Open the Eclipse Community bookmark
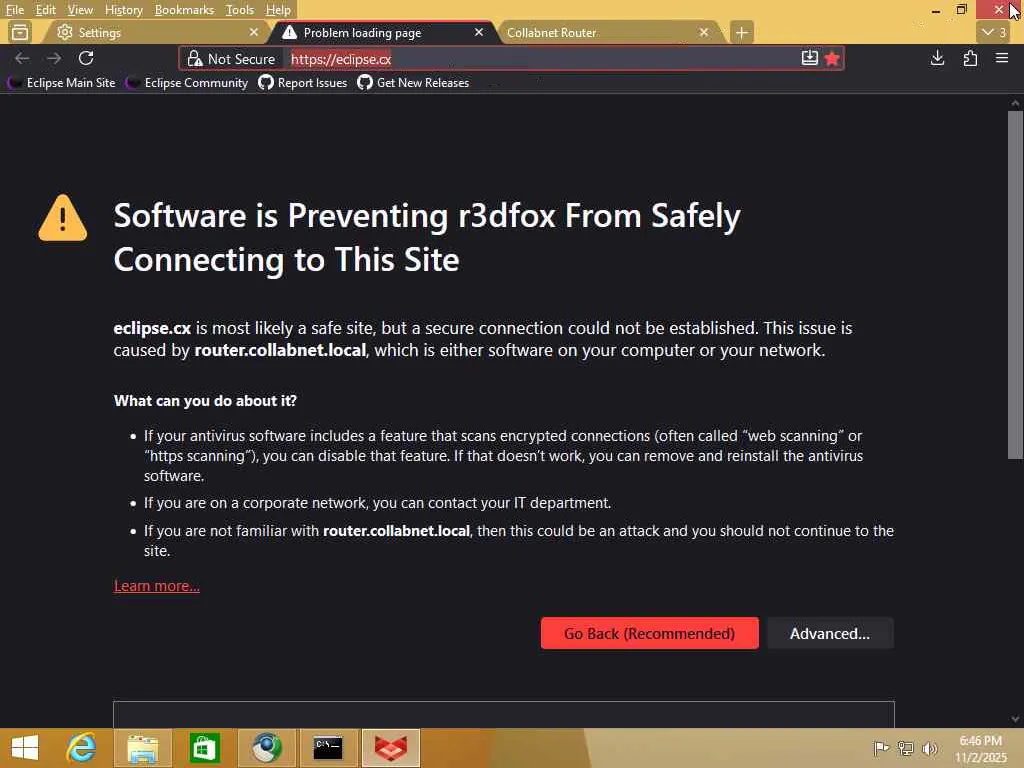 point(187,83)
